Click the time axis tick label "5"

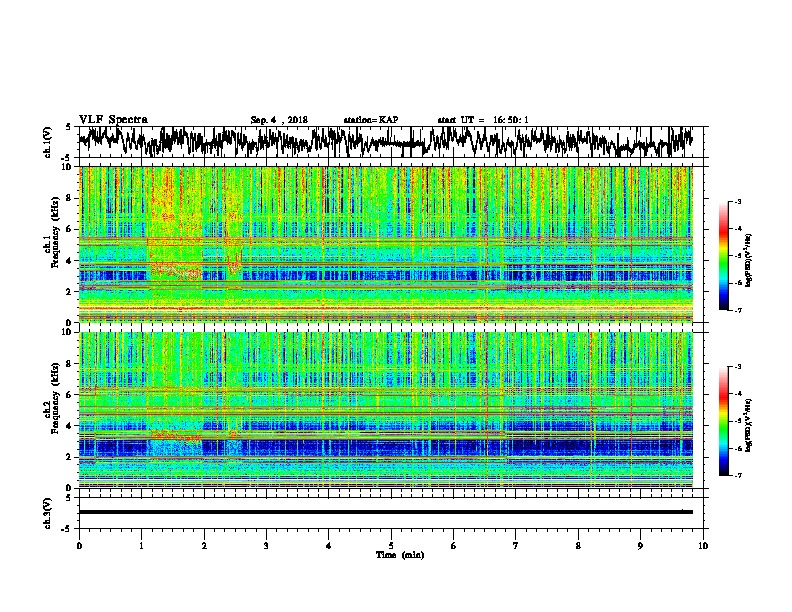point(391,545)
